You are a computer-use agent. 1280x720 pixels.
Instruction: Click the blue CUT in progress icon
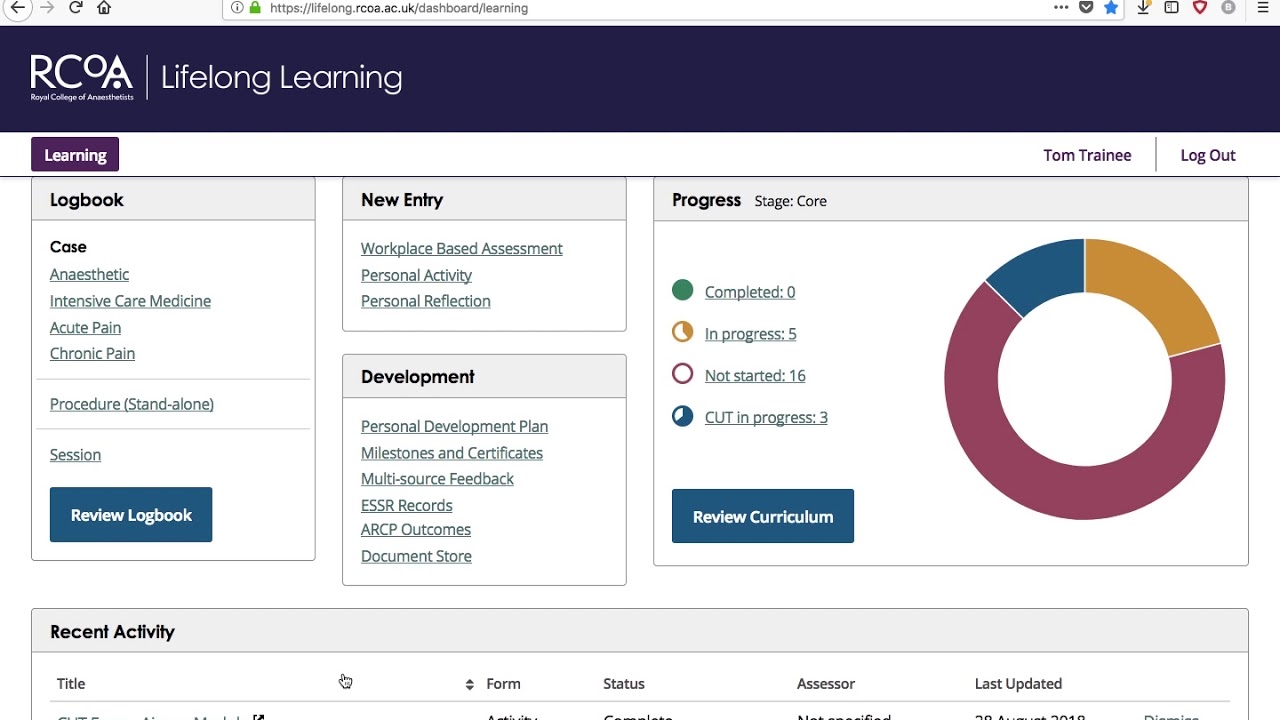(x=683, y=416)
